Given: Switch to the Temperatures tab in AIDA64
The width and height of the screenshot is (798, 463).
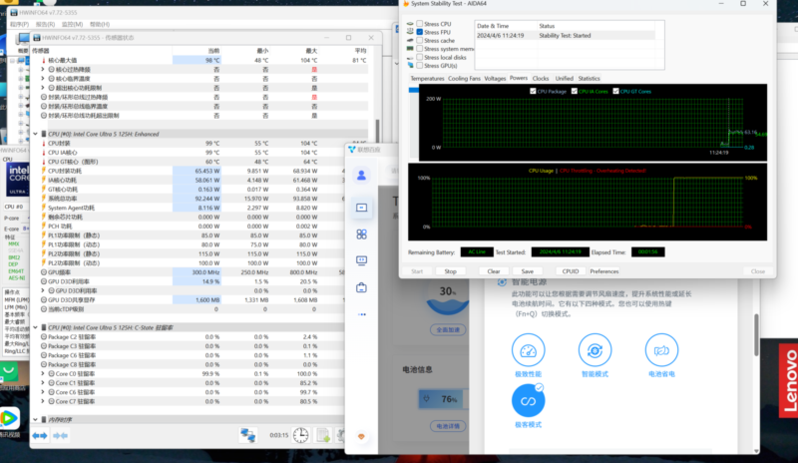Looking at the screenshot, I should click(x=427, y=78).
